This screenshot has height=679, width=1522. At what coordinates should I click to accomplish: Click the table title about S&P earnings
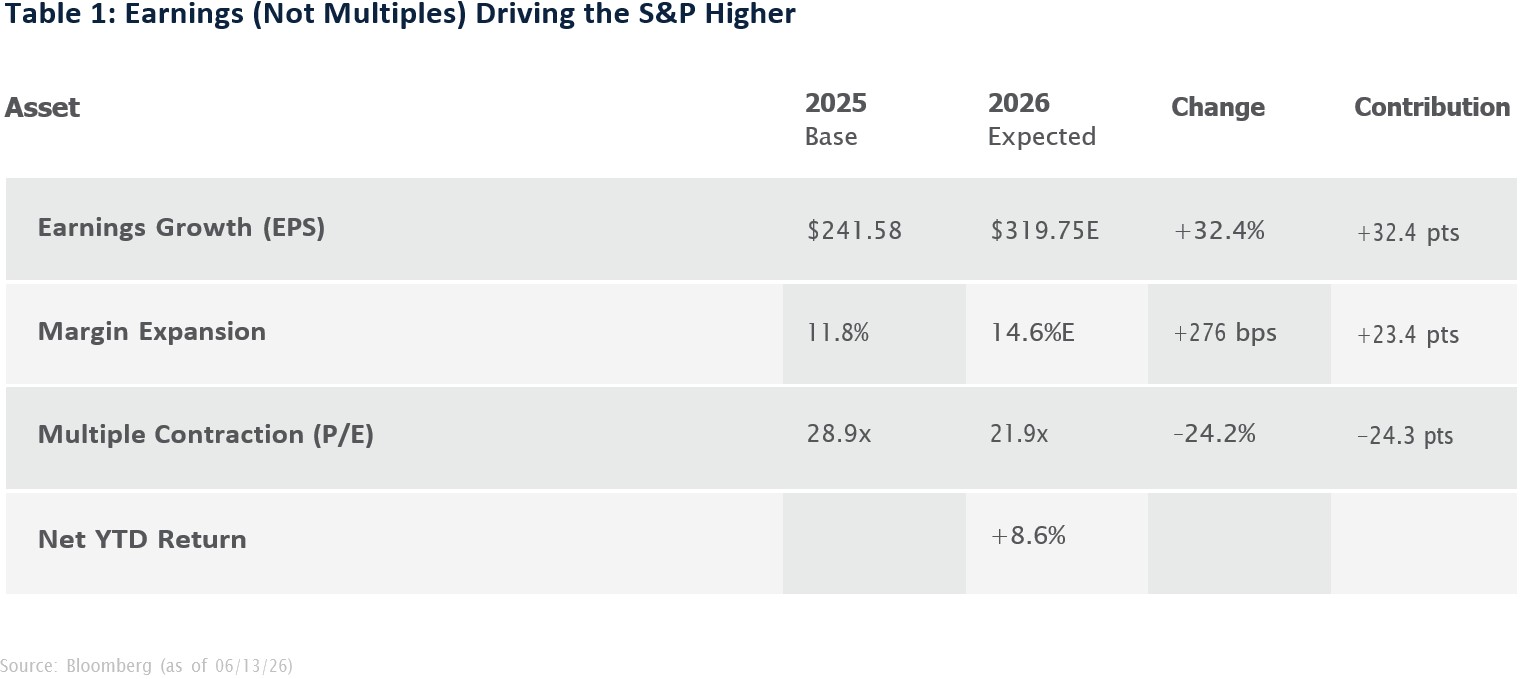click(x=401, y=16)
